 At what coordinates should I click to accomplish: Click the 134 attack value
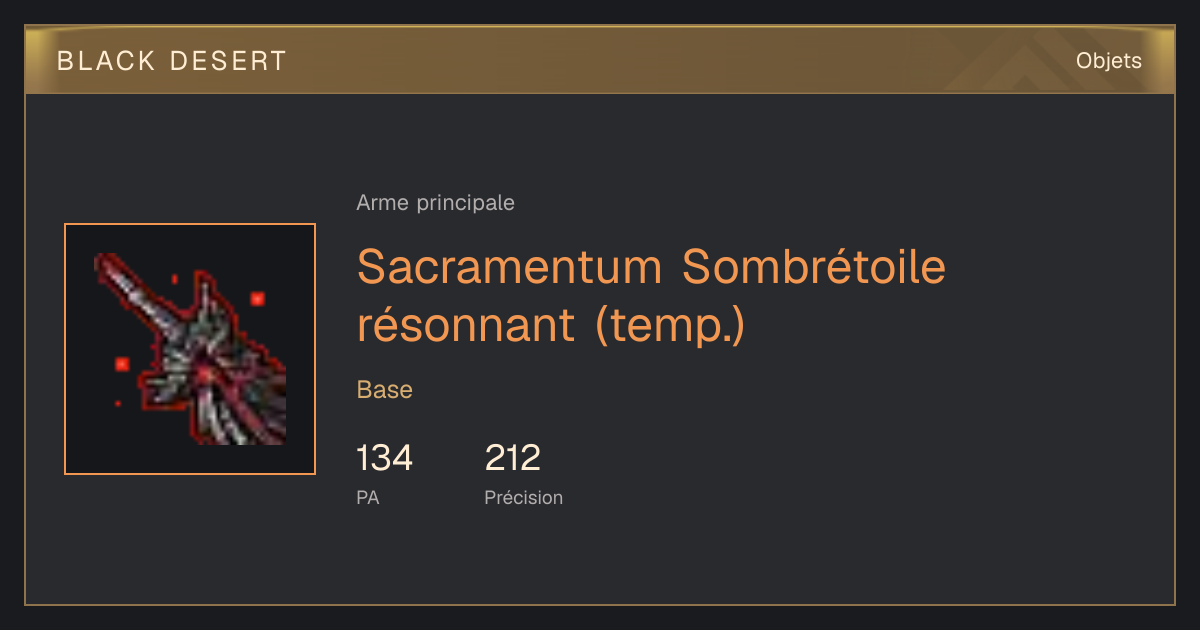[x=384, y=458]
